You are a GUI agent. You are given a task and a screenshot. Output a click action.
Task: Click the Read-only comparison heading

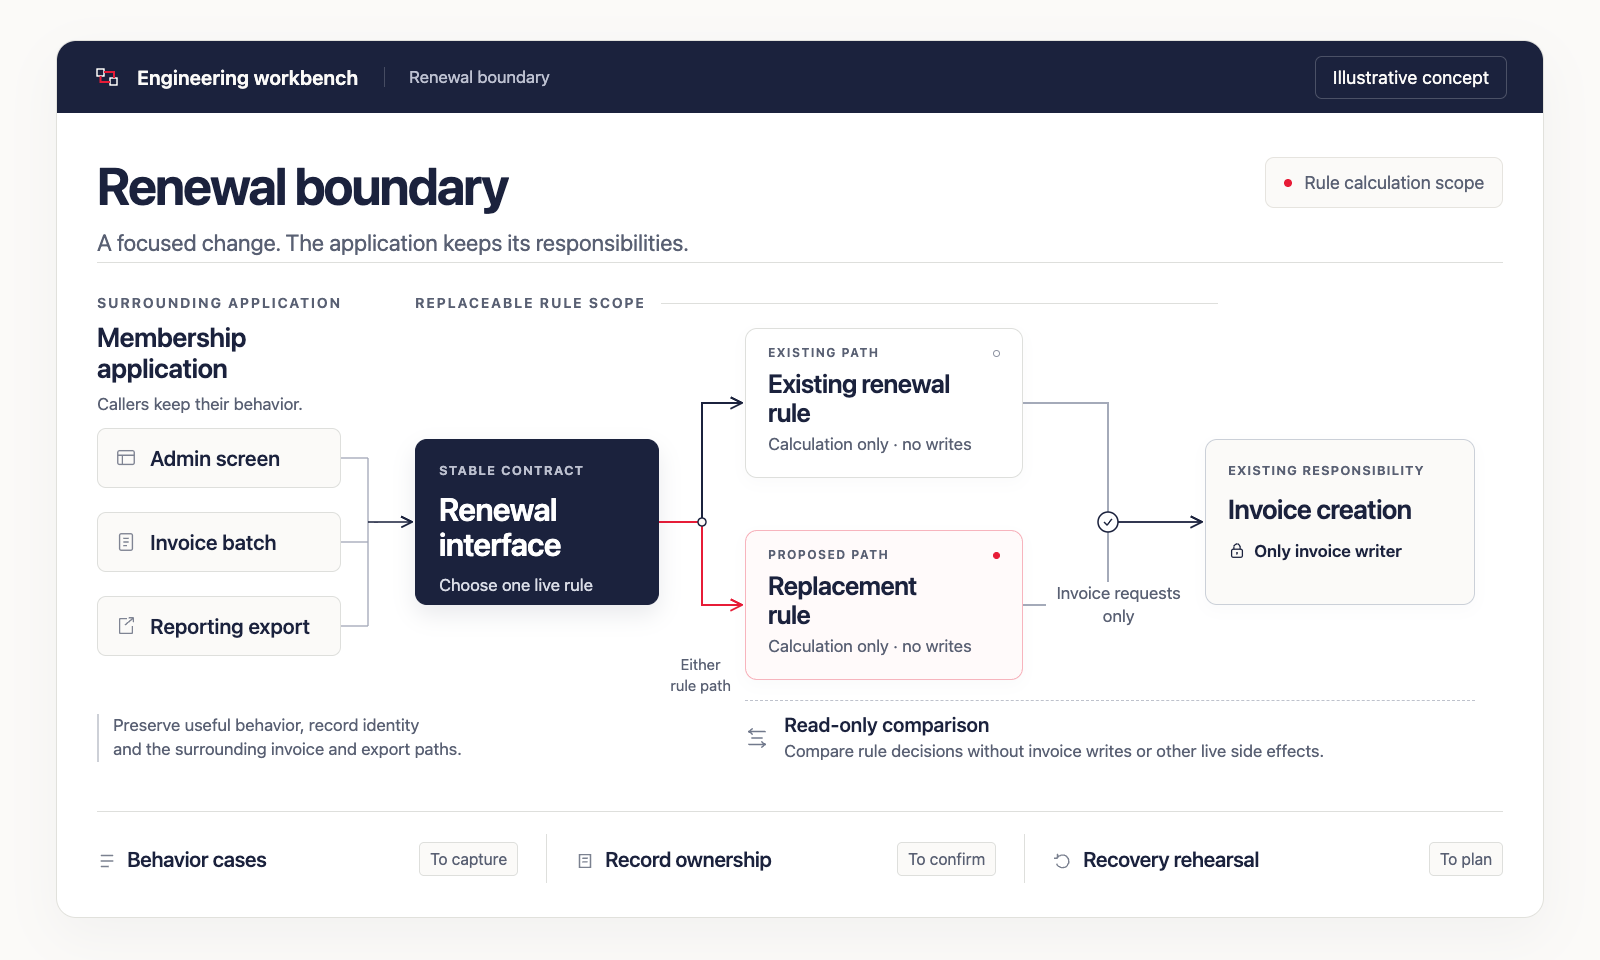pyautogui.click(x=886, y=725)
